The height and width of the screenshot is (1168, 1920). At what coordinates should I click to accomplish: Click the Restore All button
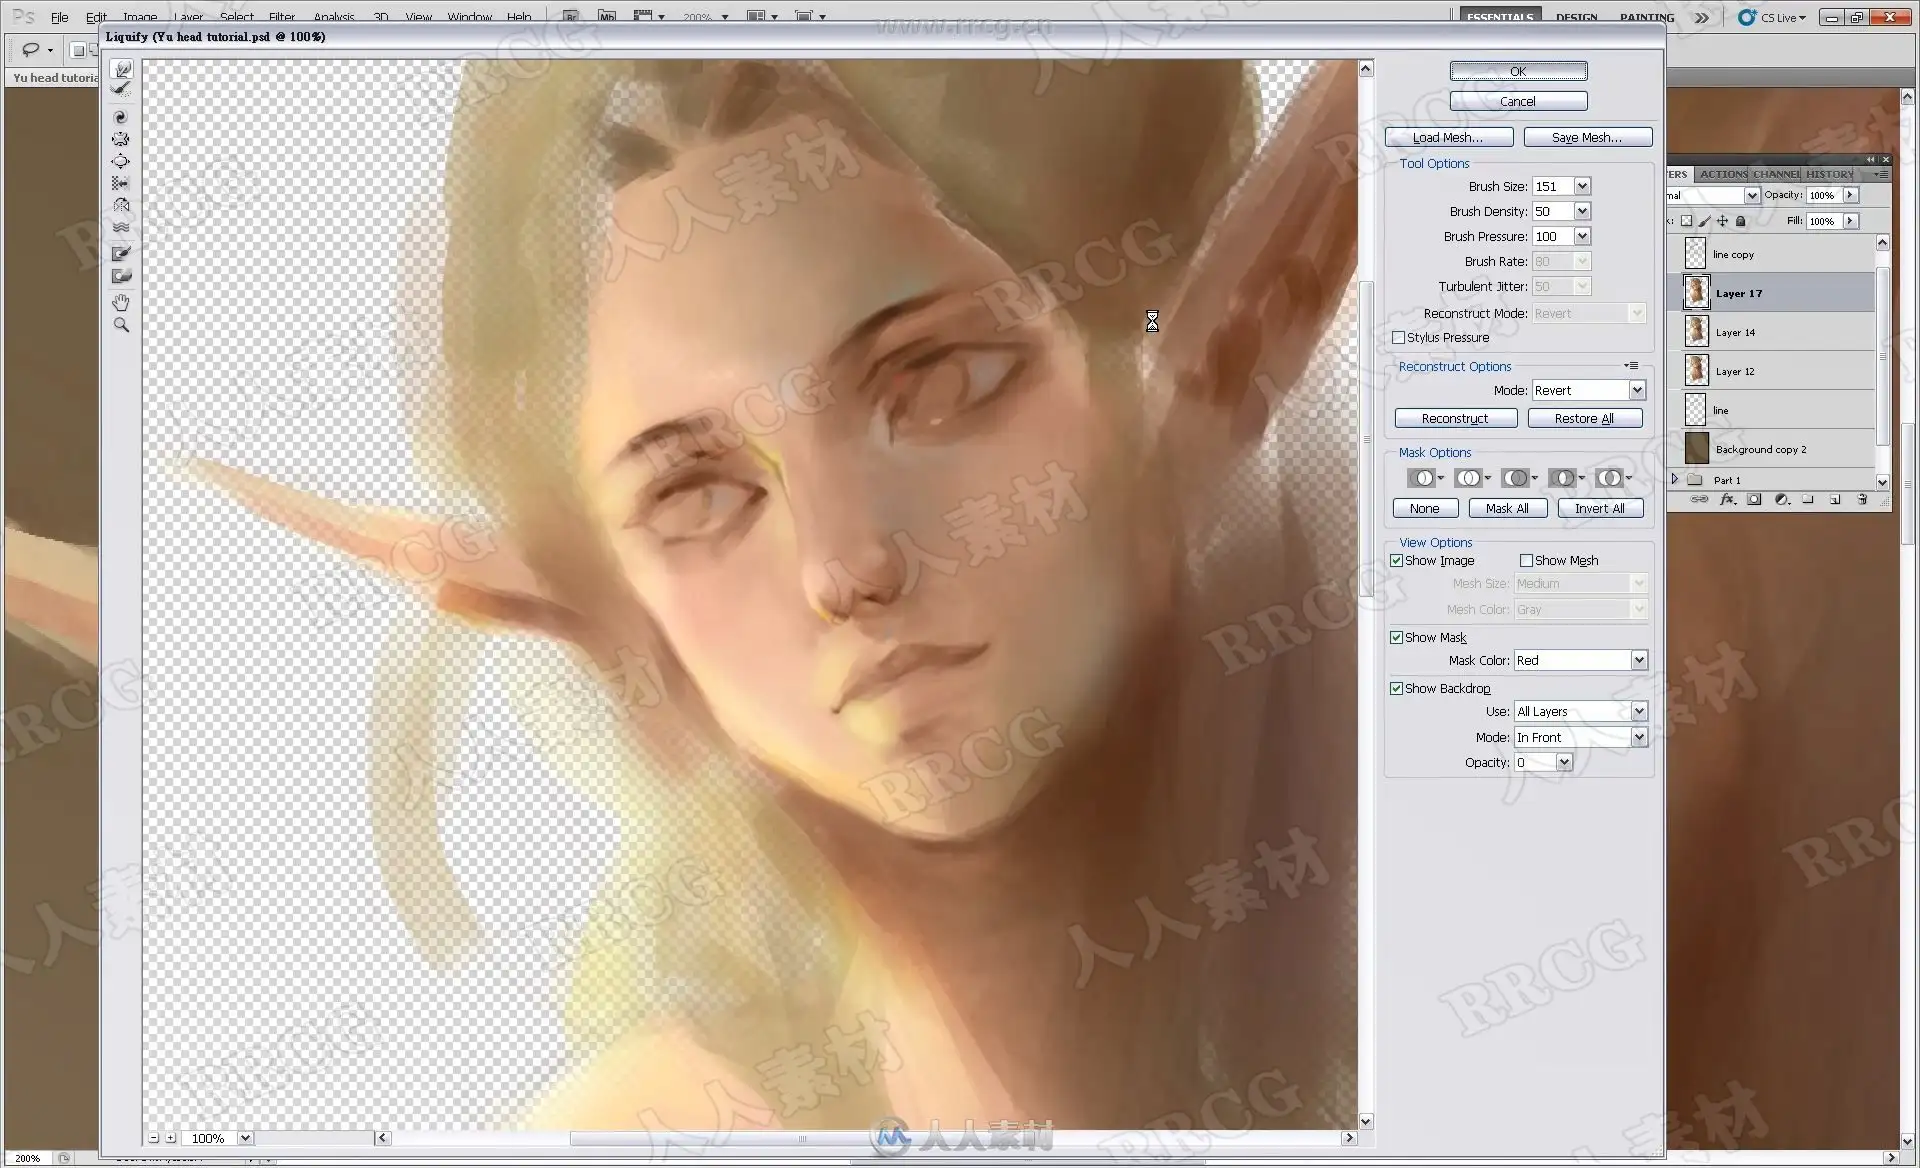(x=1584, y=419)
